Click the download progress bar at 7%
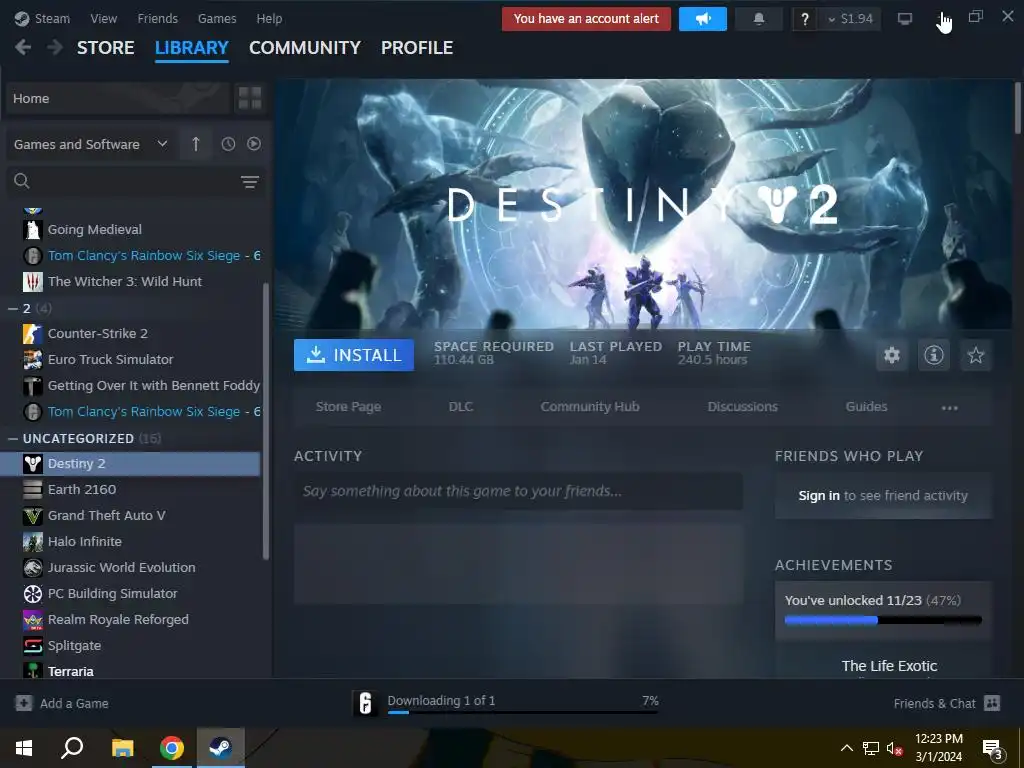This screenshot has width=1024, height=768. 522,712
